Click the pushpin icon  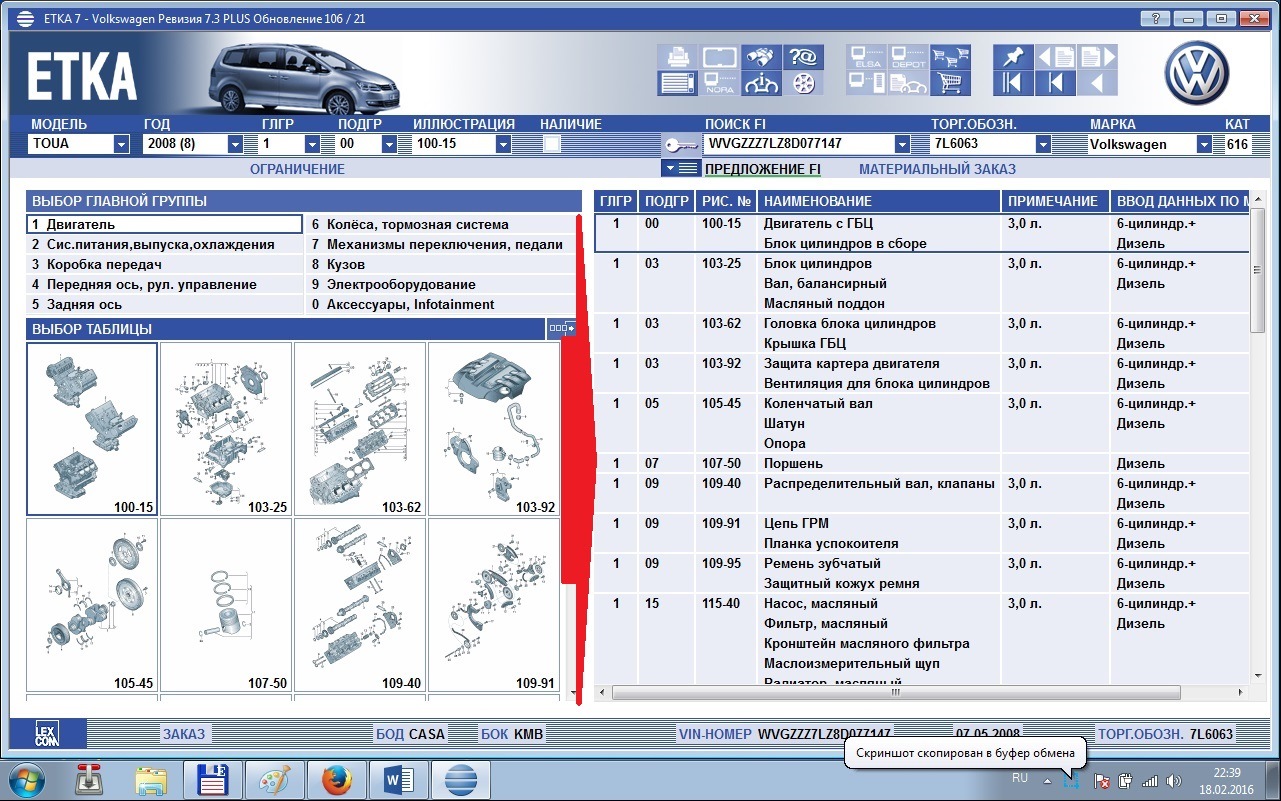(x=1013, y=57)
